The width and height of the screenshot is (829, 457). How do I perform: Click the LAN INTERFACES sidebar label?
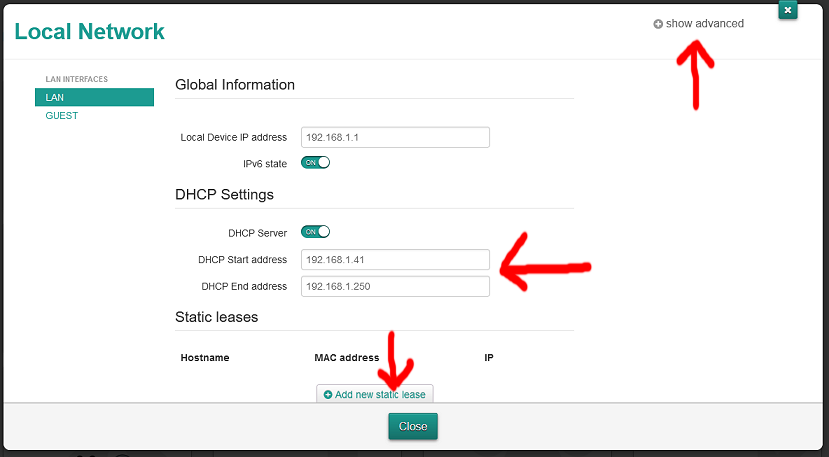(77, 79)
